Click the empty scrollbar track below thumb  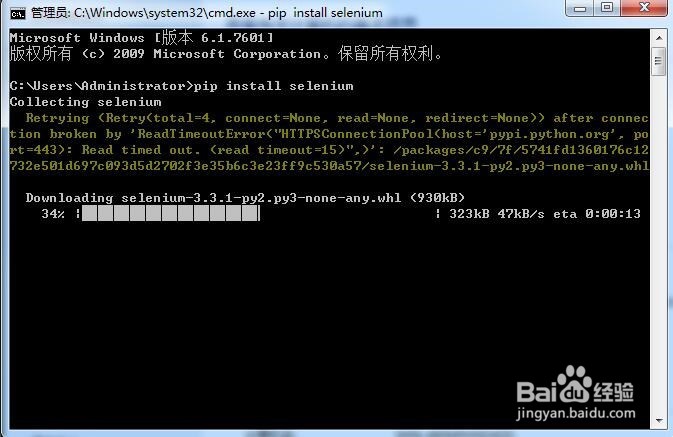pyautogui.click(x=659, y=245)
